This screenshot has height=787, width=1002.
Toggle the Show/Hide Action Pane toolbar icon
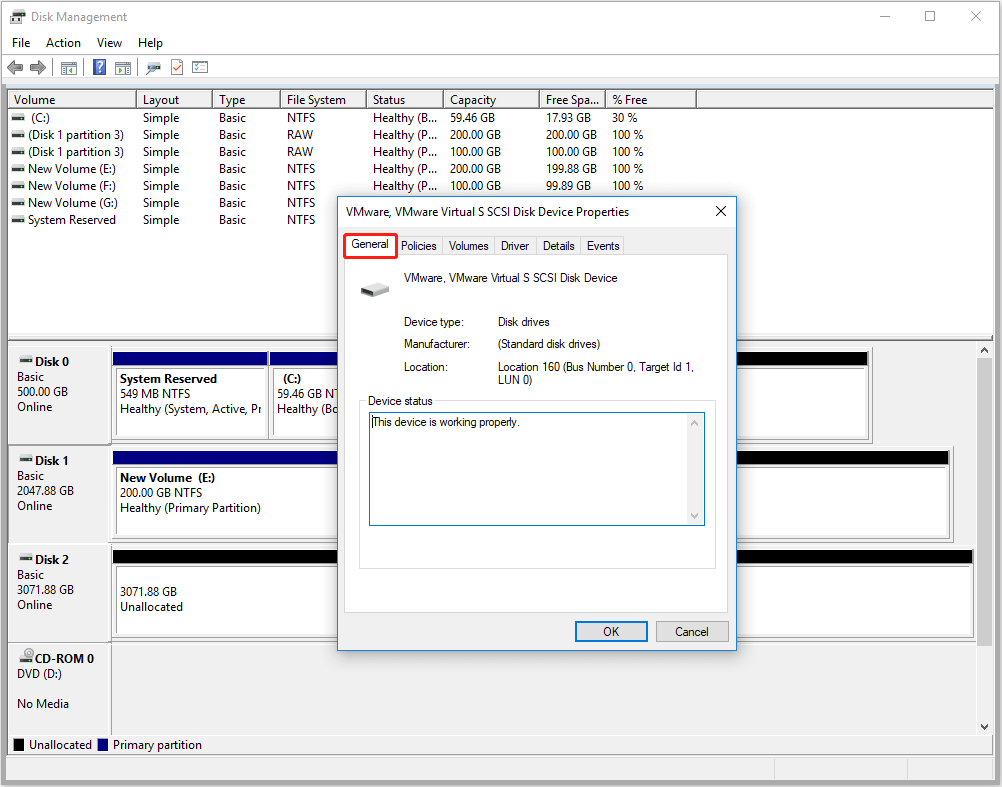(x=123, y=67)
